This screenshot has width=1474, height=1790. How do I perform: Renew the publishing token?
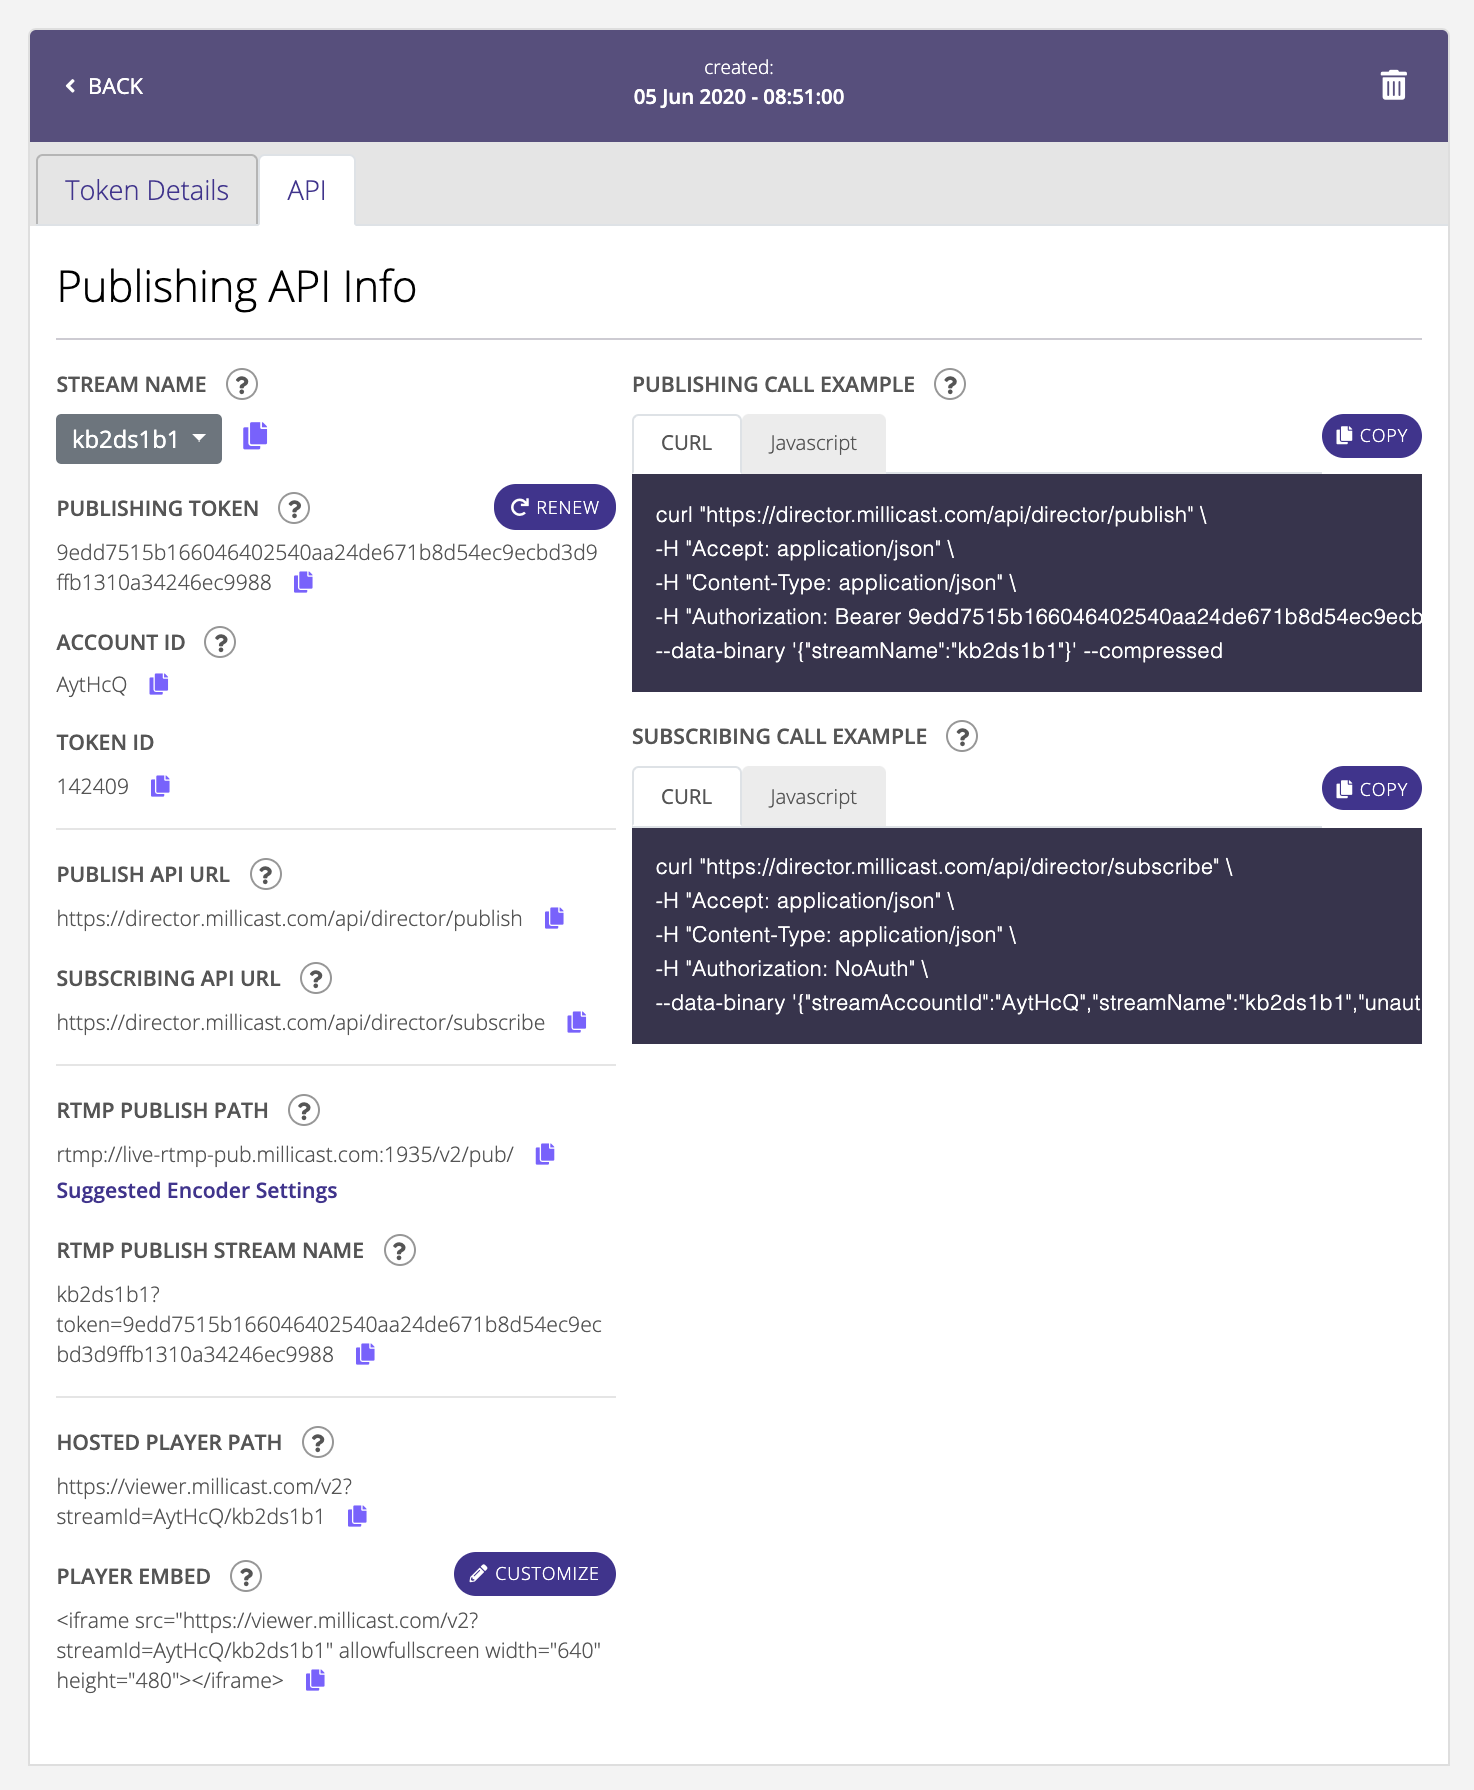[x=555, y=507]
